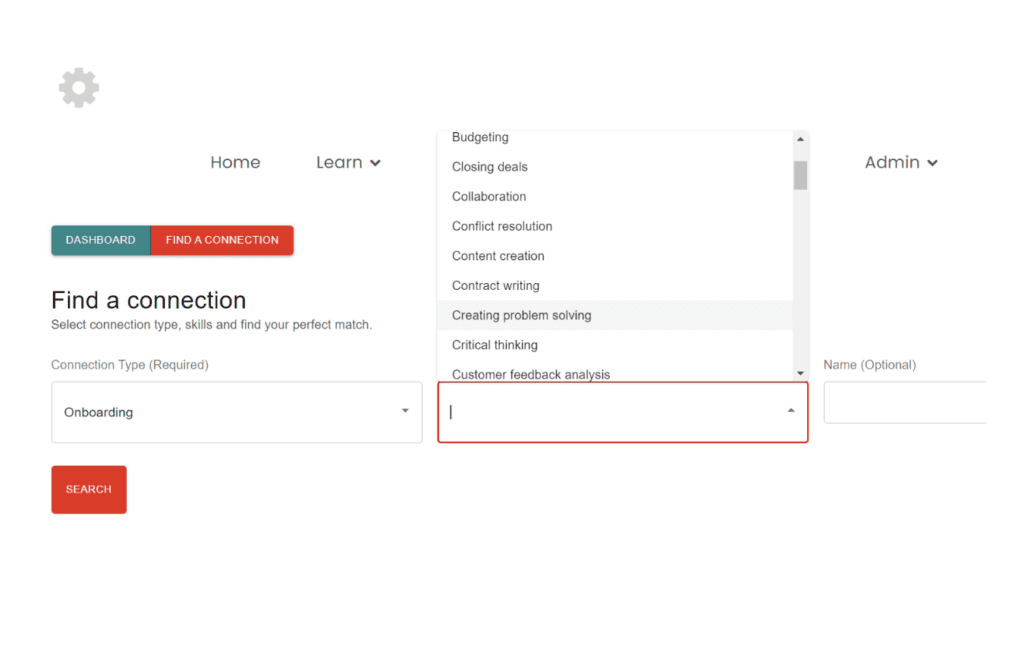This screenshot has width=1024, height=645.
Task: Select Critical thinking option
Action: point(615,345)
